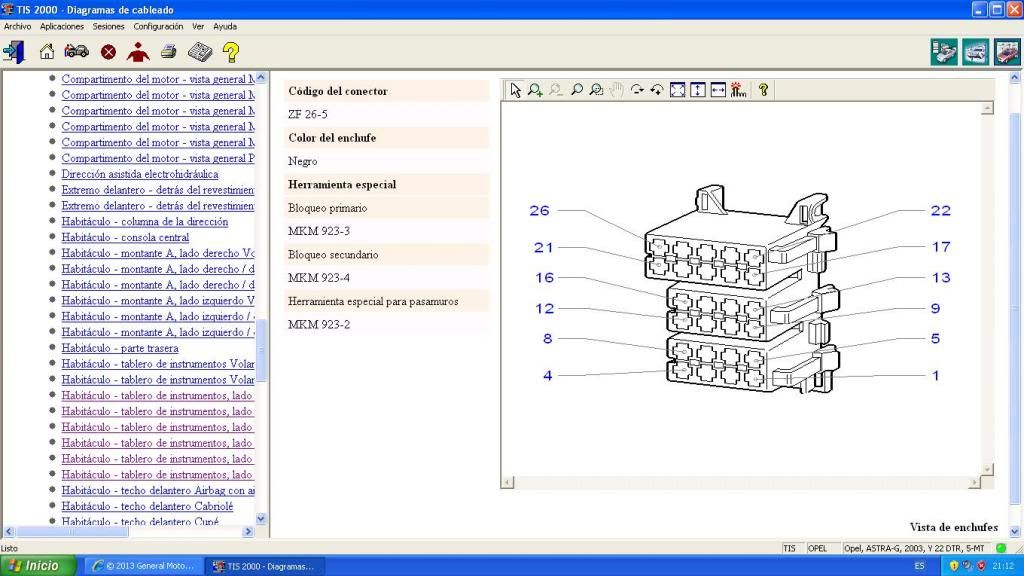Click tool number MKM 923-2
The height and width of the screenshot is (576, 1024).
click(319, 325)
